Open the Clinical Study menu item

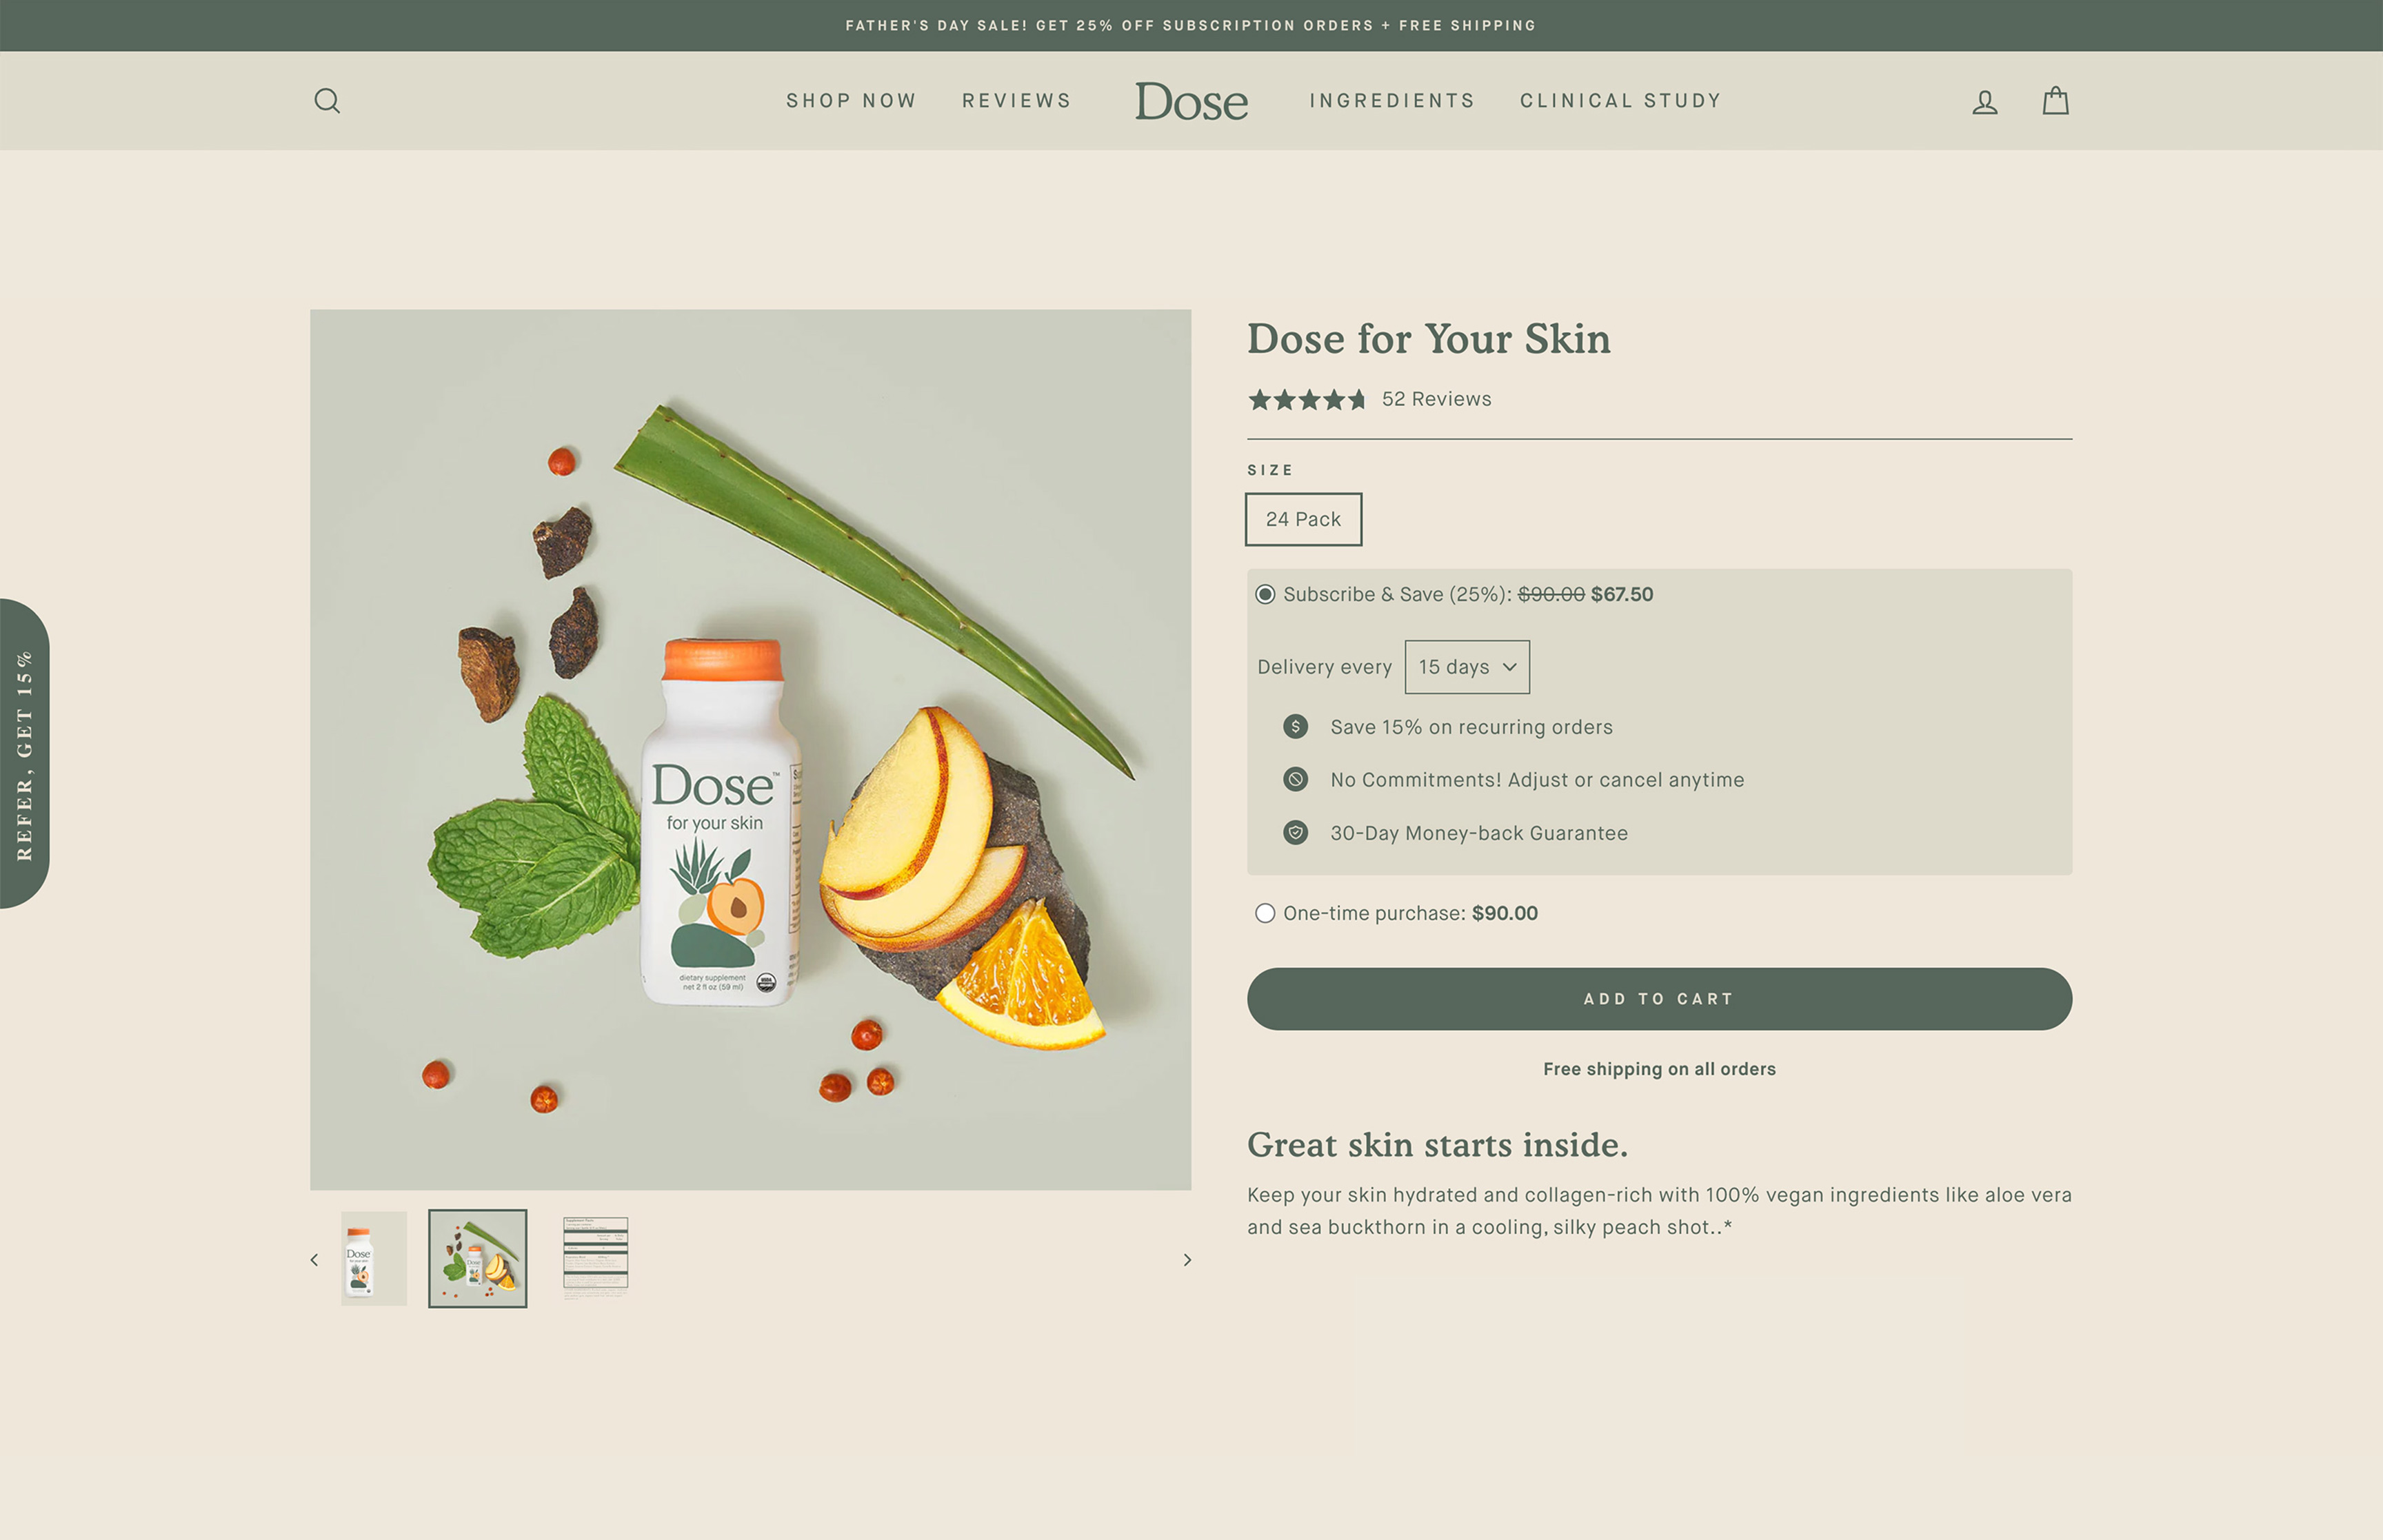1620,101
